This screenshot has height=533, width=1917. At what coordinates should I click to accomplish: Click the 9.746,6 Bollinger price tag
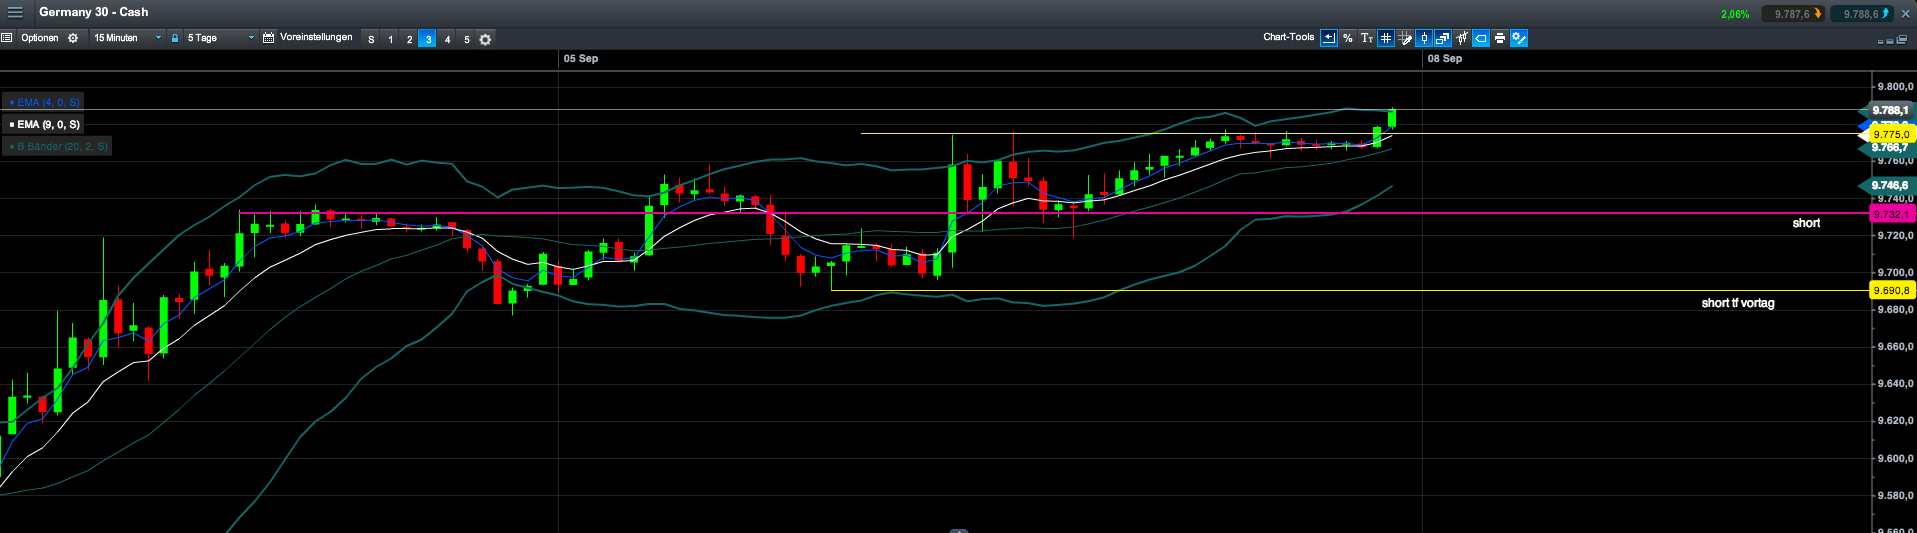pos(1888,185)
